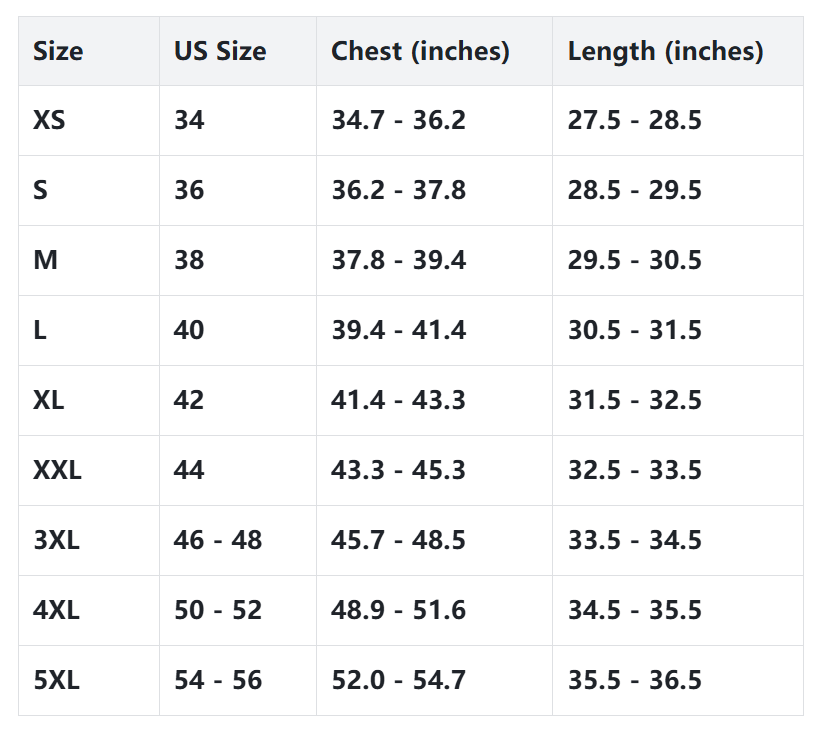Select the Length (inches) header cell
Screen dimensions: 817x730
pos(665,51)
